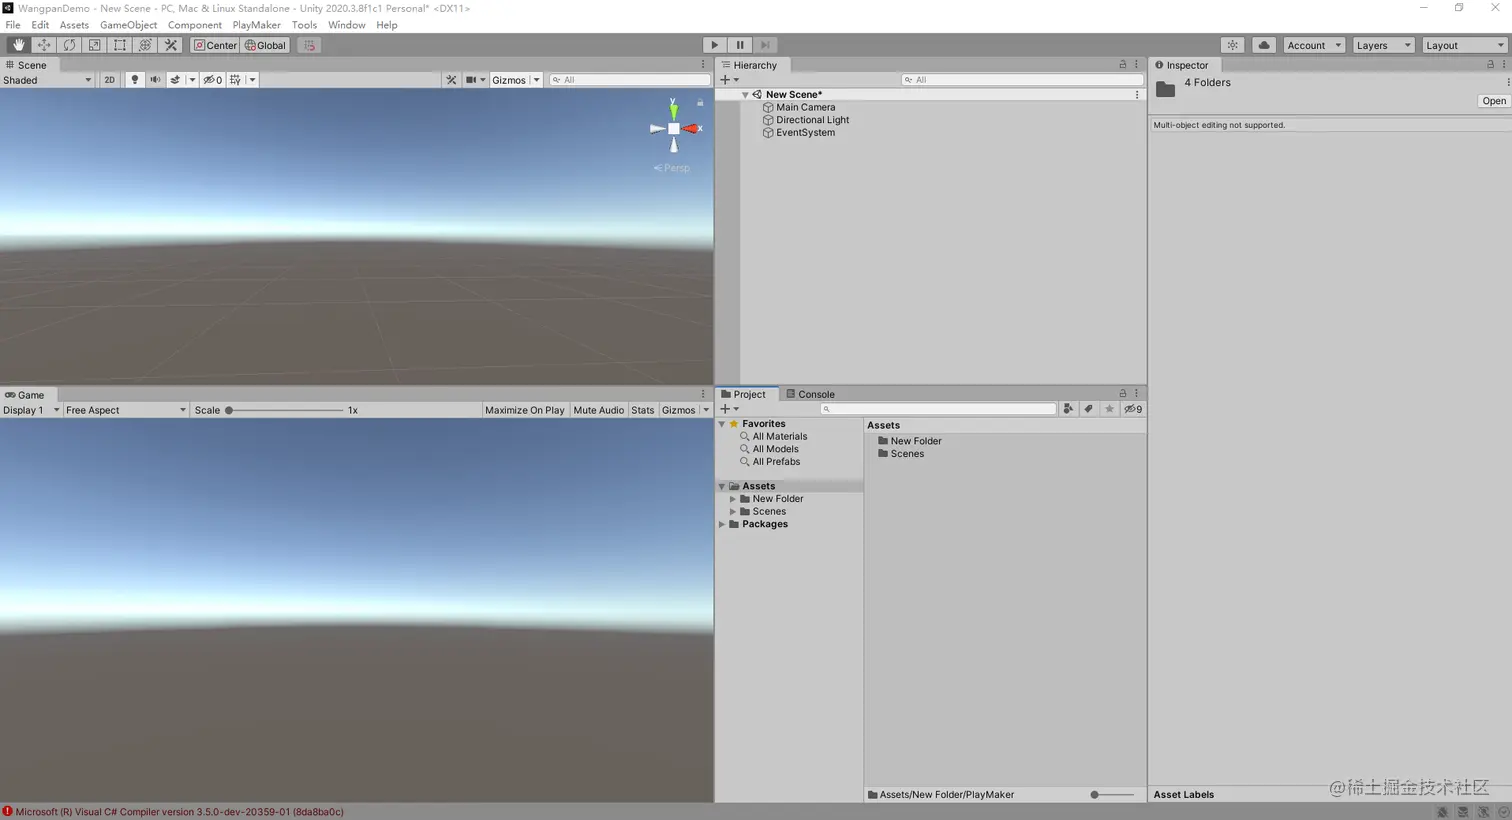Select EventSystem in Hierarchy

coord(805,132)
